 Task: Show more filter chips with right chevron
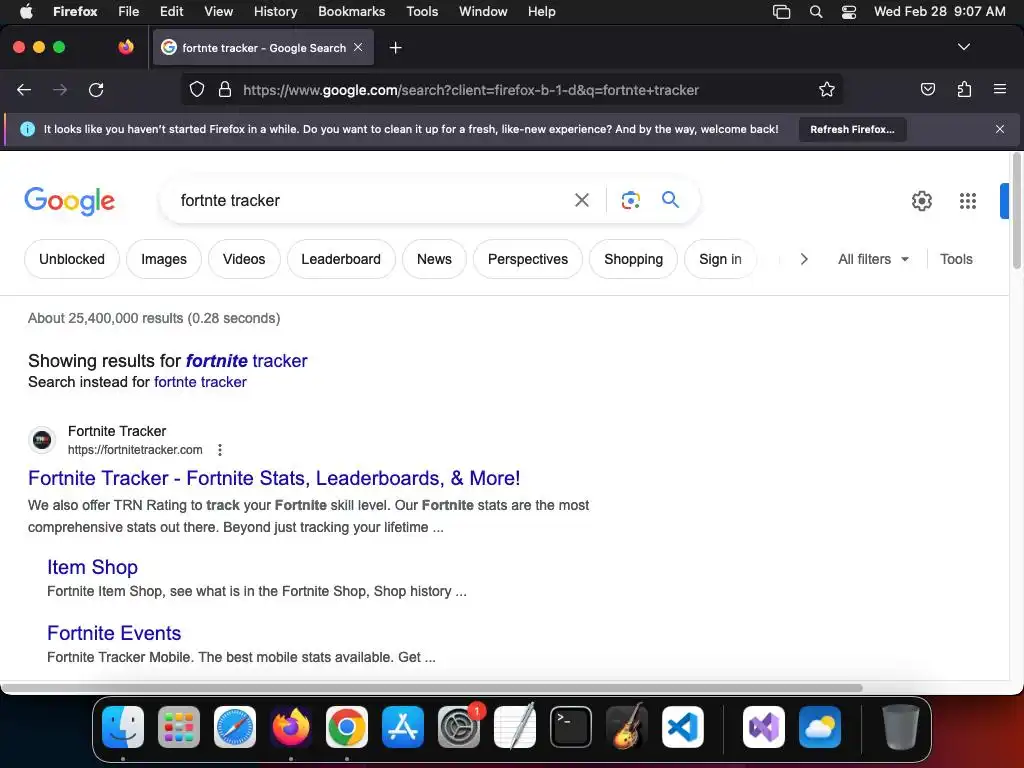pyautogui.click(x=804, y=259)
